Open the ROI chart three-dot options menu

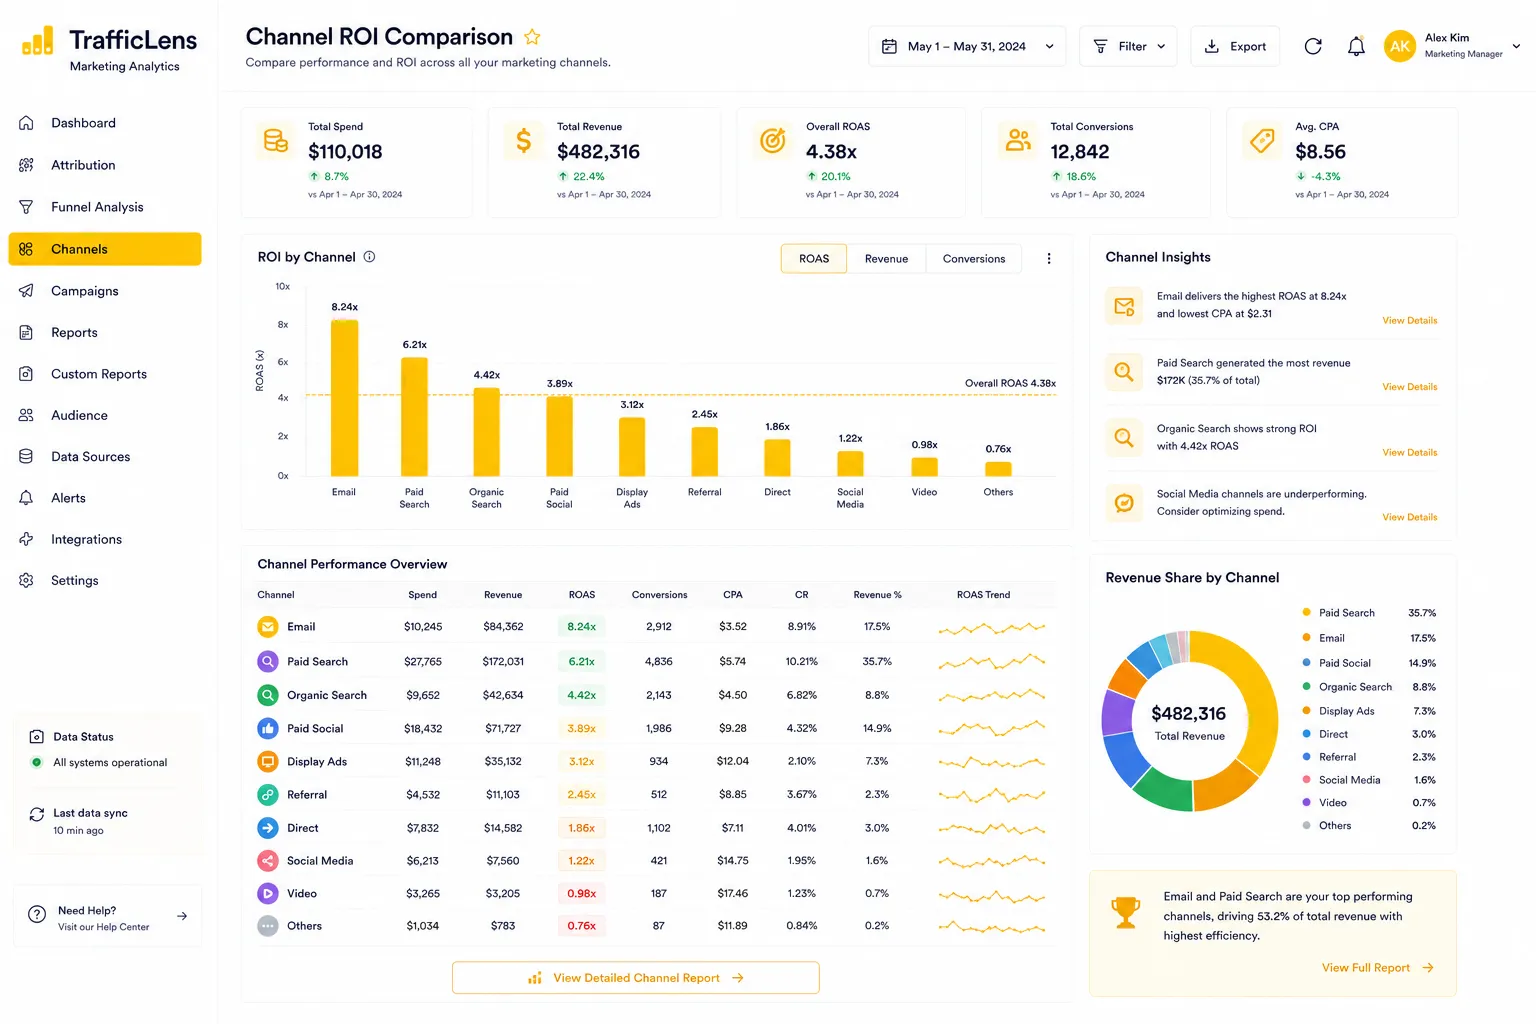click(x=1048, y=258)
